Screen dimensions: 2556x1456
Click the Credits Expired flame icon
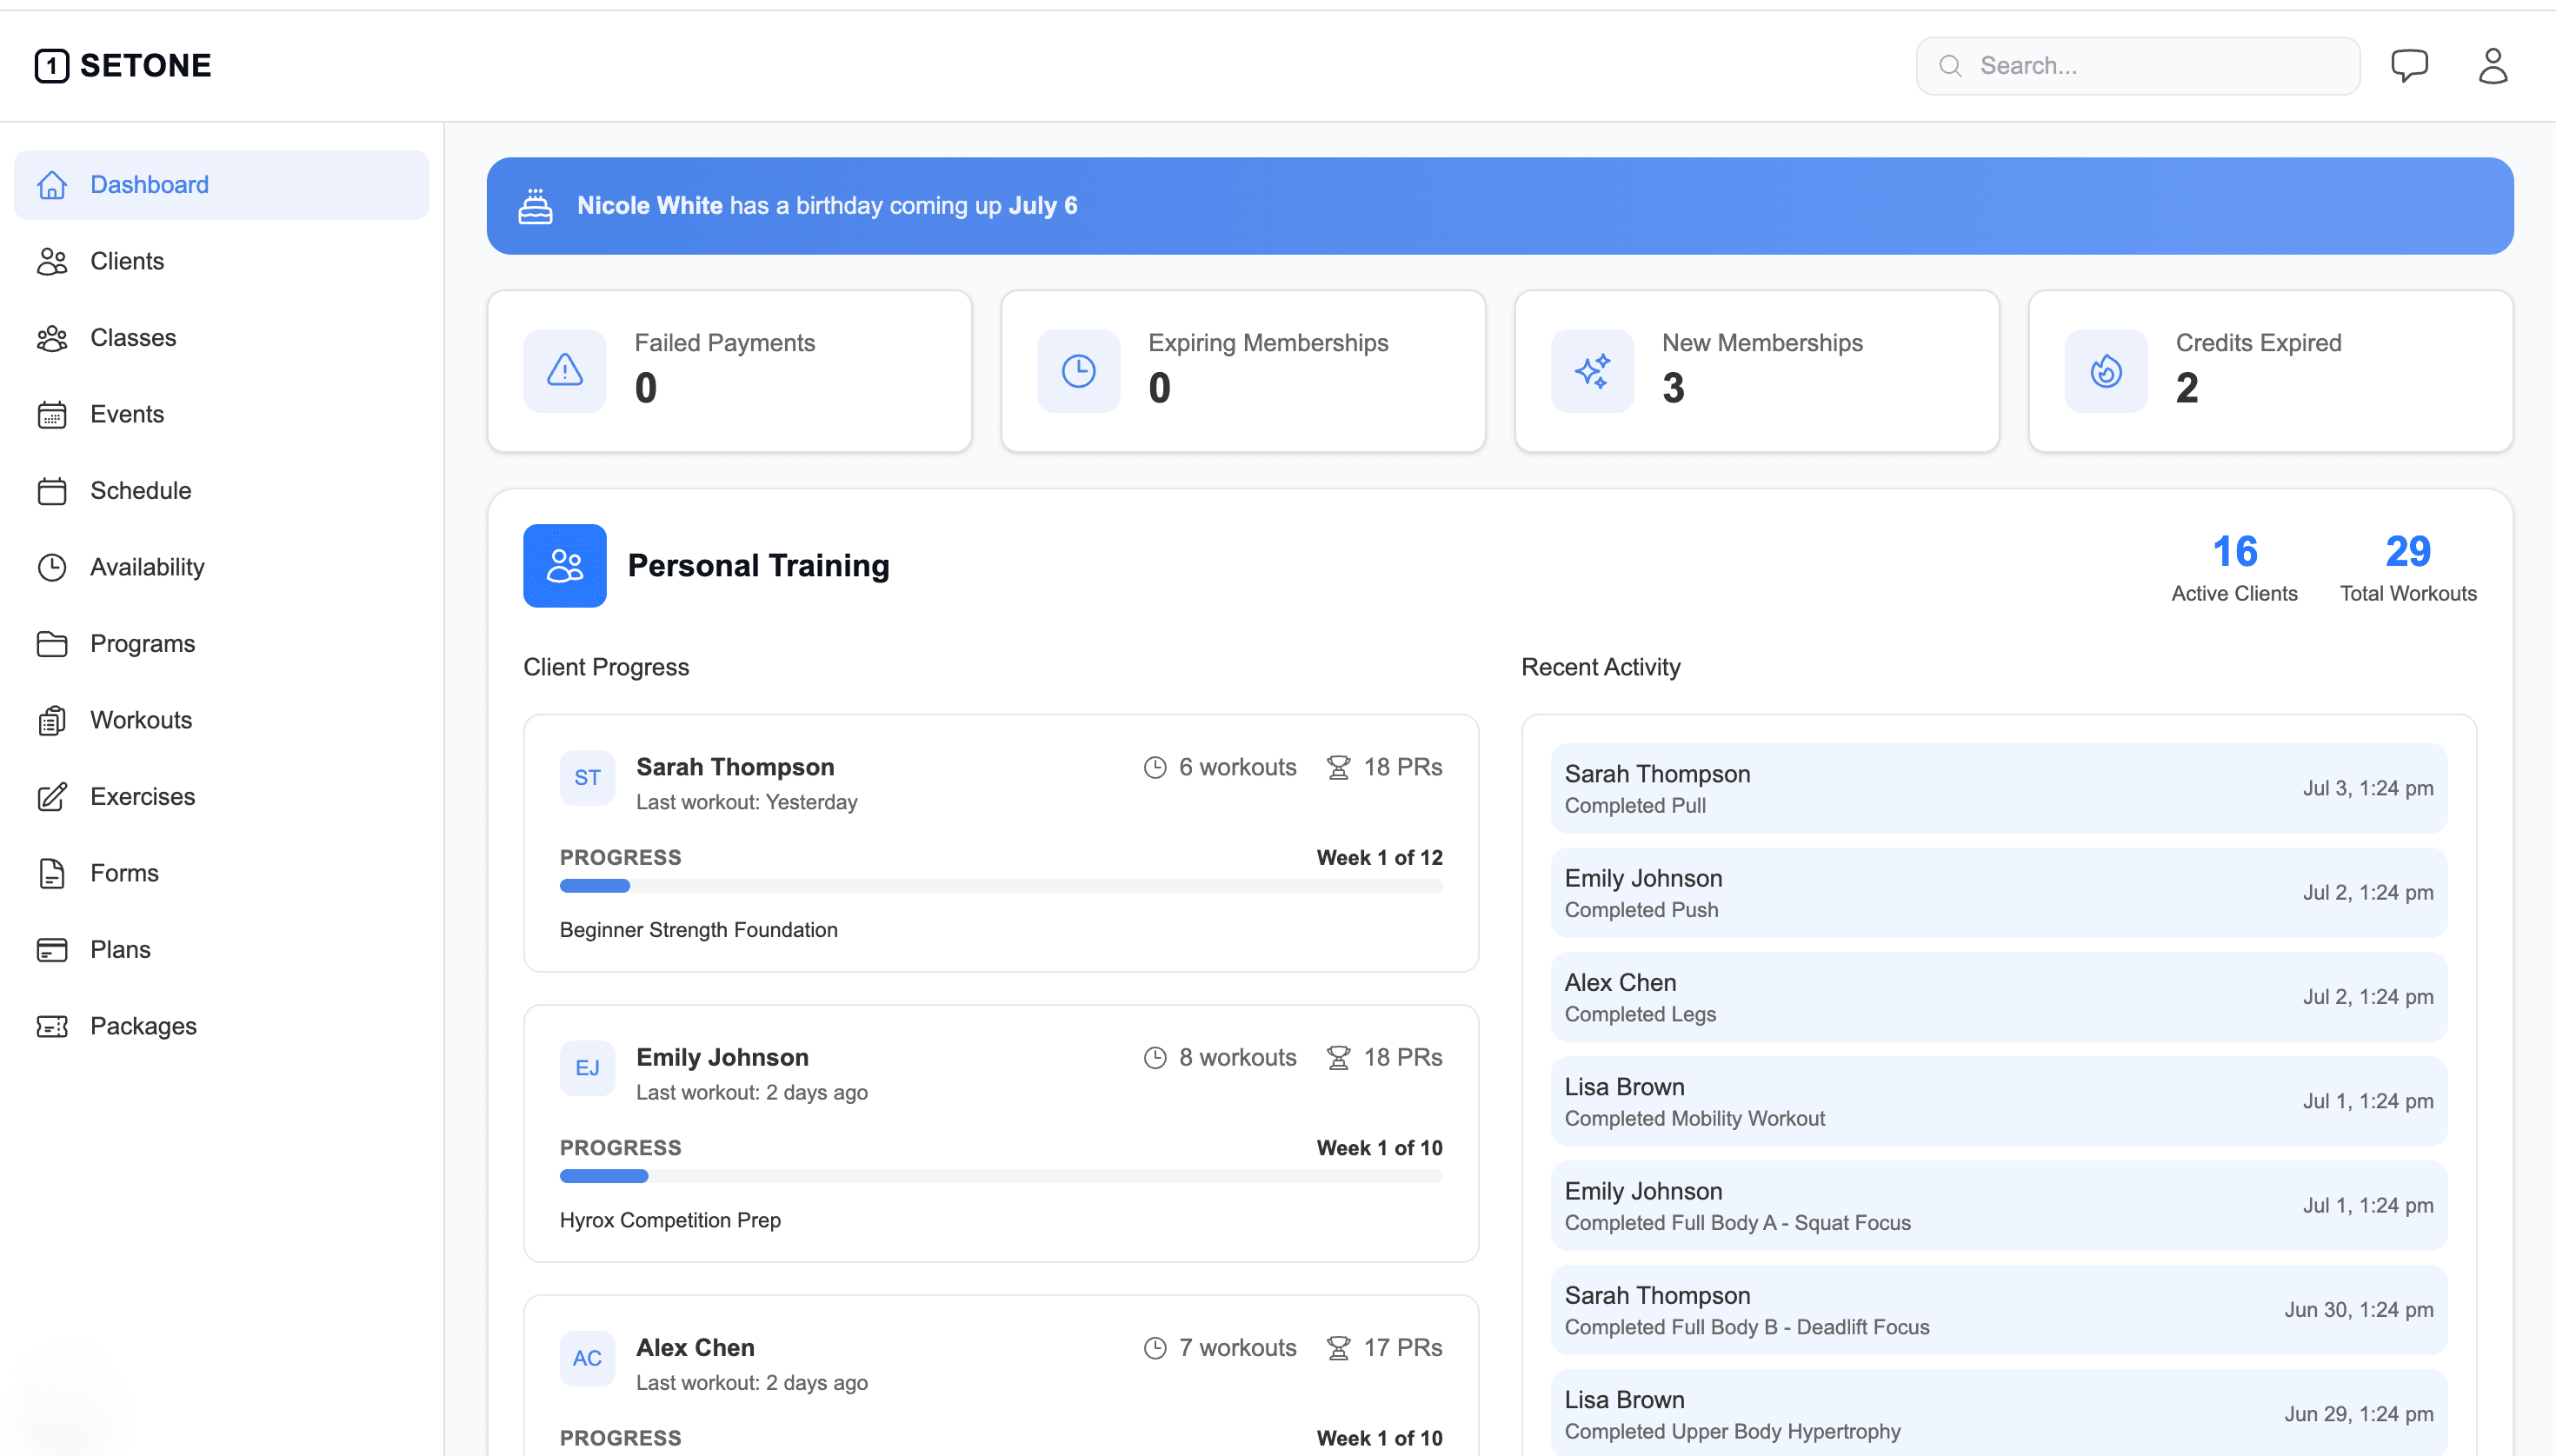(2107, 371)
